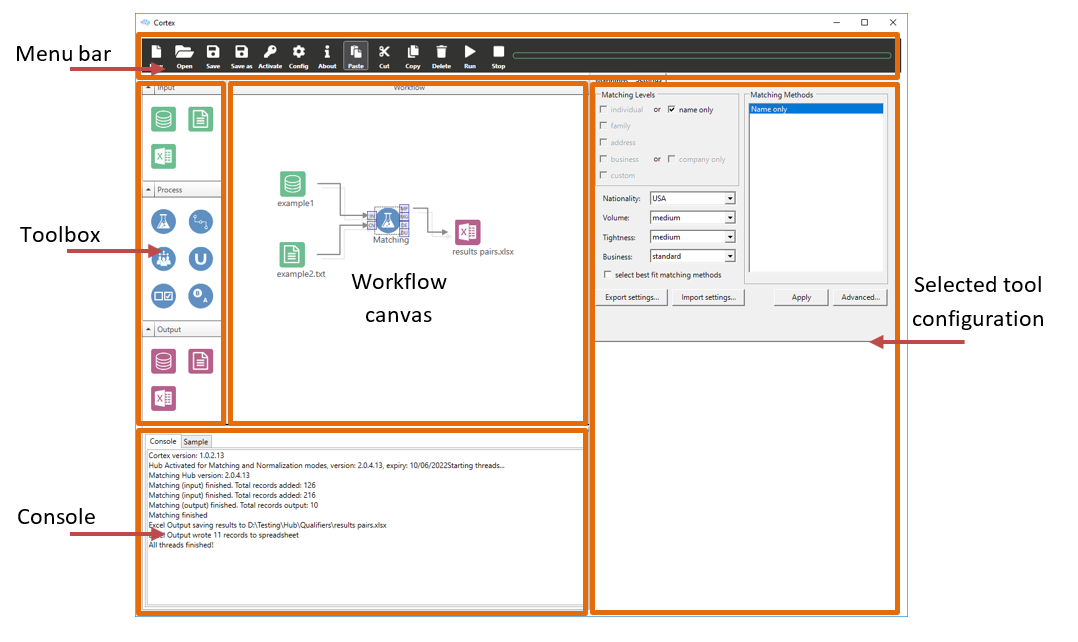Pick the U-shaped process tool in the toolbox
This screenshot has height=642, width=1078.
click(x=201, y=258)
